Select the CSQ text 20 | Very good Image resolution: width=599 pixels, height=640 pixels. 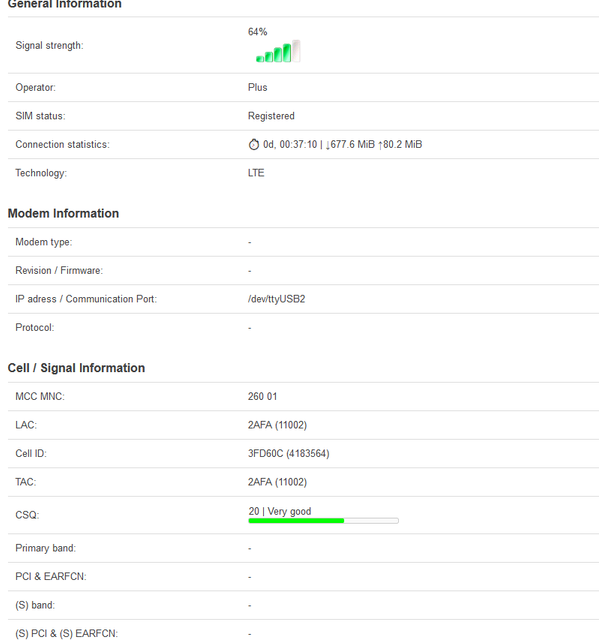(280, 511)
